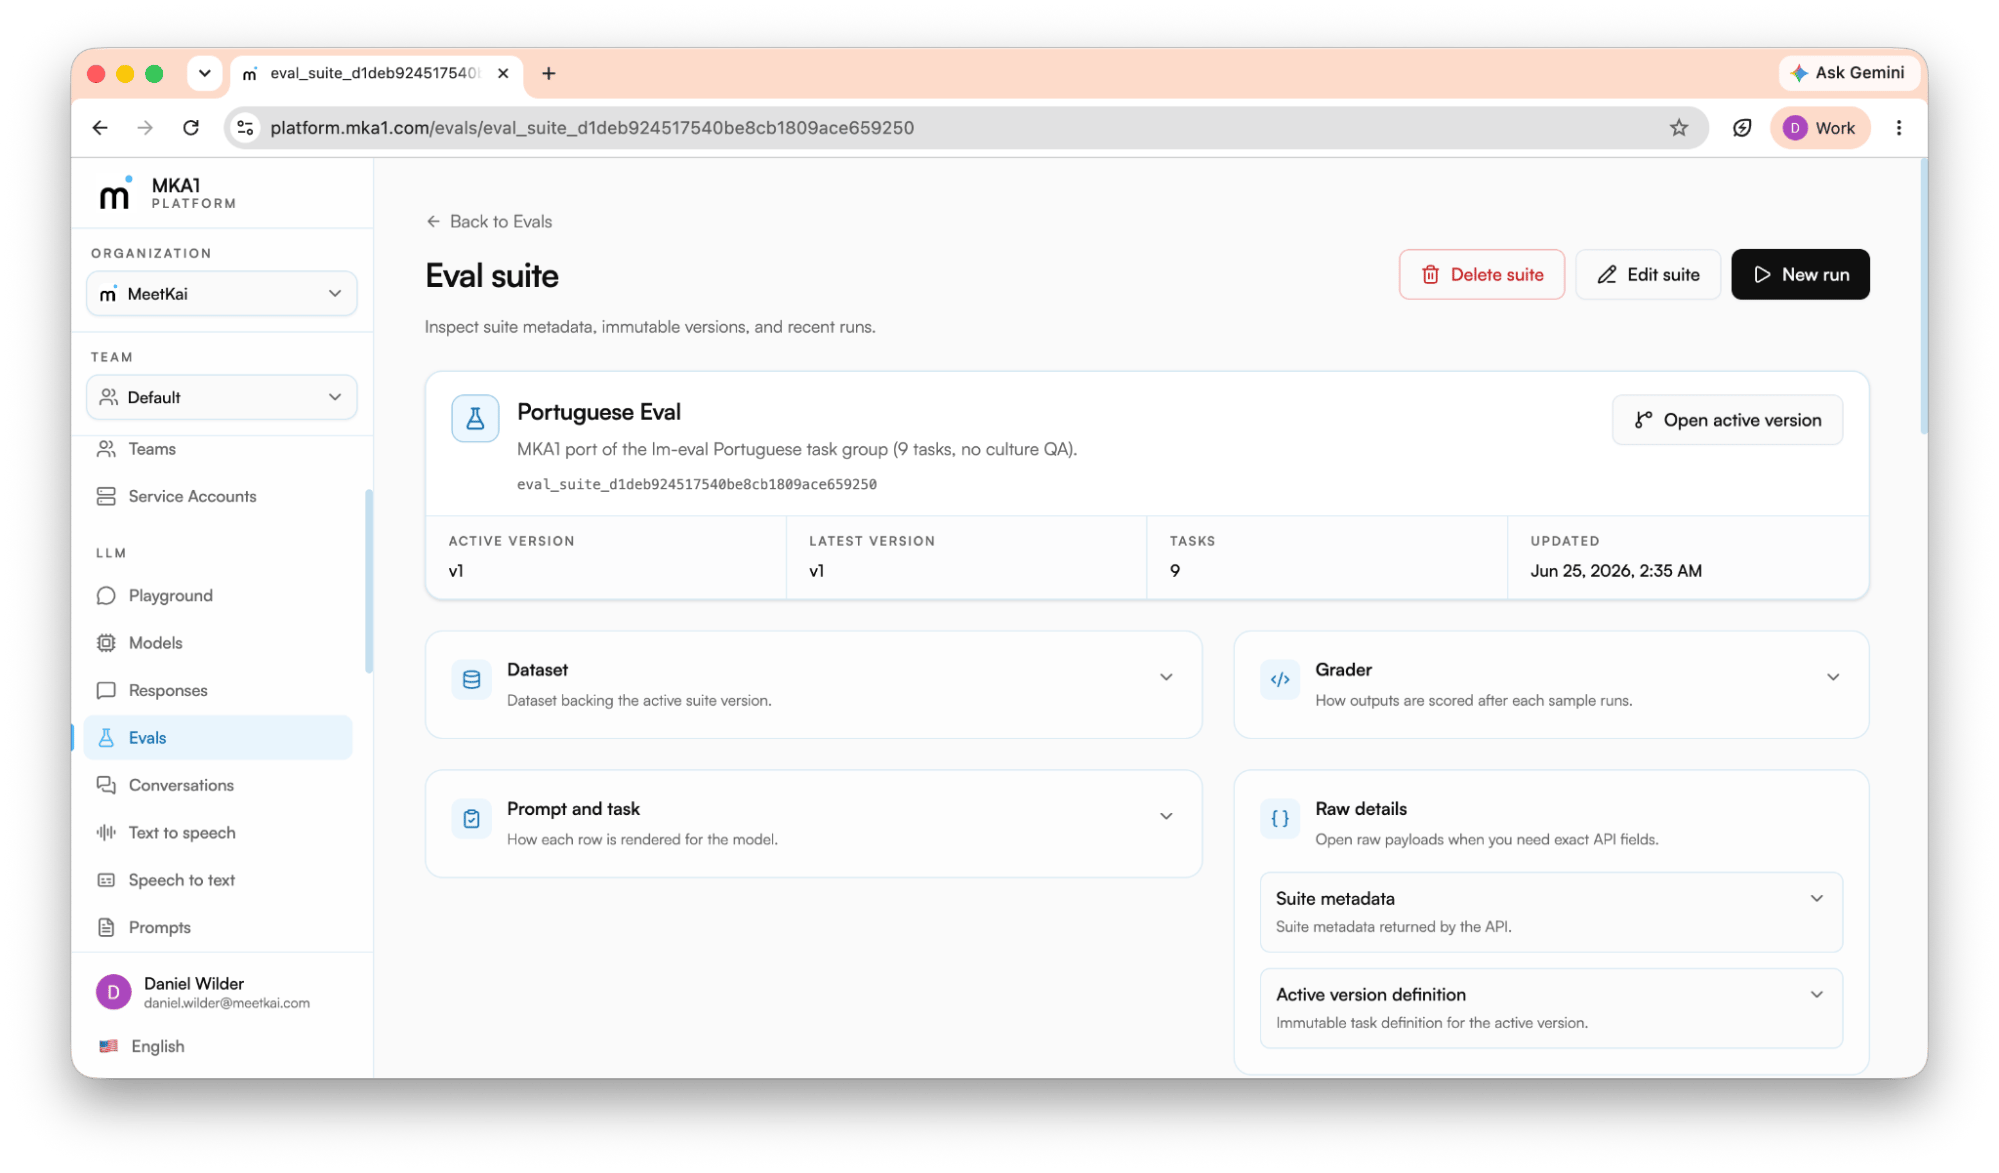The height and width of the screenshot is (1173, 1999).
Task: Expand Active version definition section
Action: click(1551, 1009)
